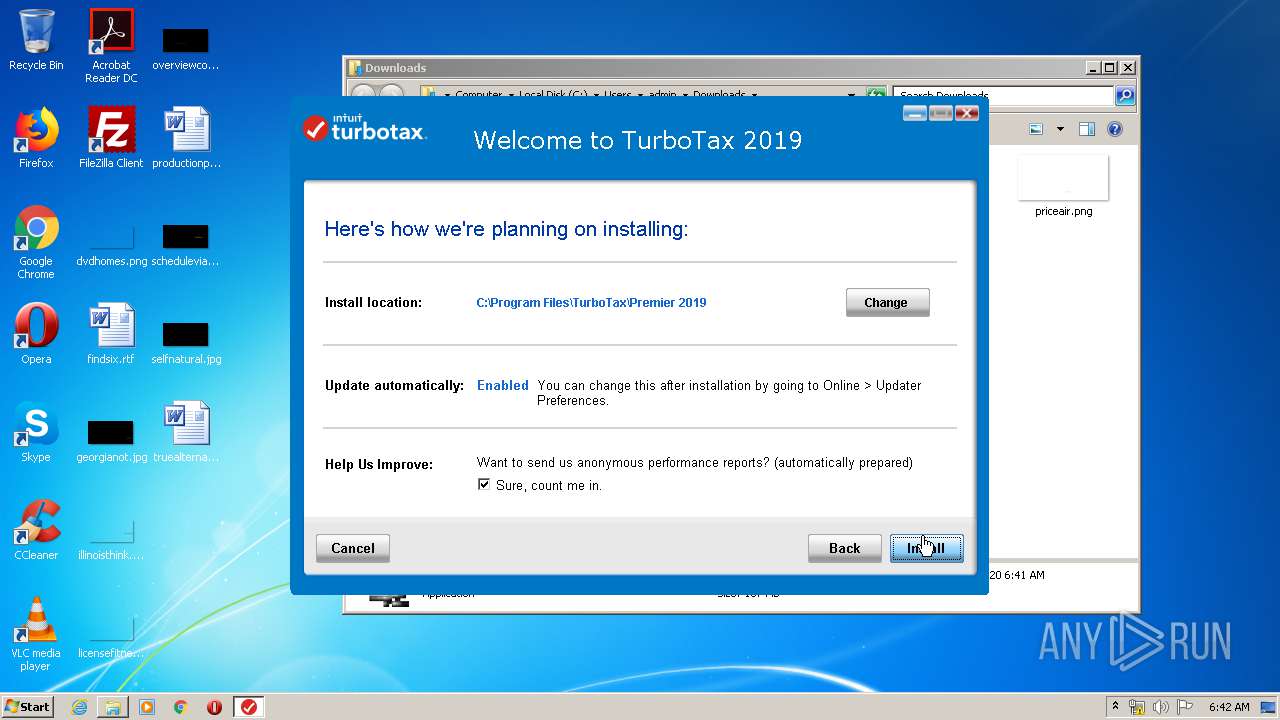Open view options dropdown in Downloads window
1280x720 pixels.
pyautogui.click(x=1060, y=129)
